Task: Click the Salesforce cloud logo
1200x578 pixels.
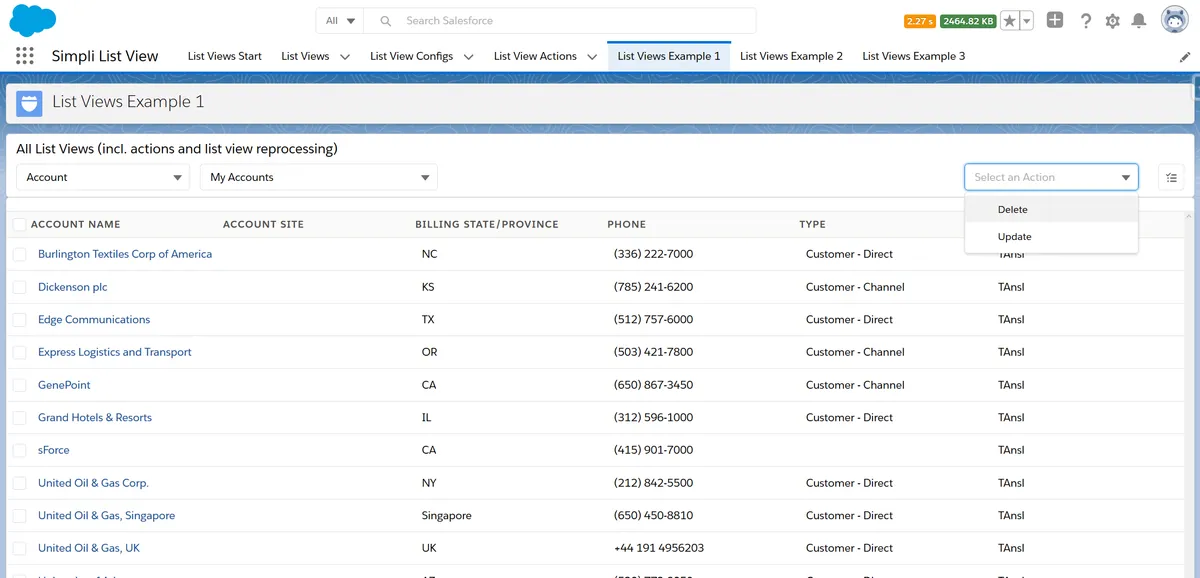Action: pyautogui.click(x=33, y=20)
